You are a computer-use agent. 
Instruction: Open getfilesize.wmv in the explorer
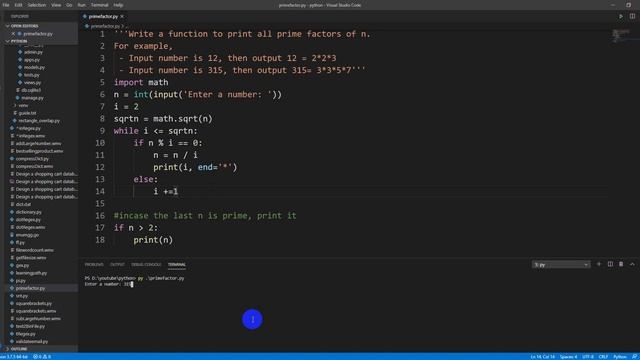31,258
